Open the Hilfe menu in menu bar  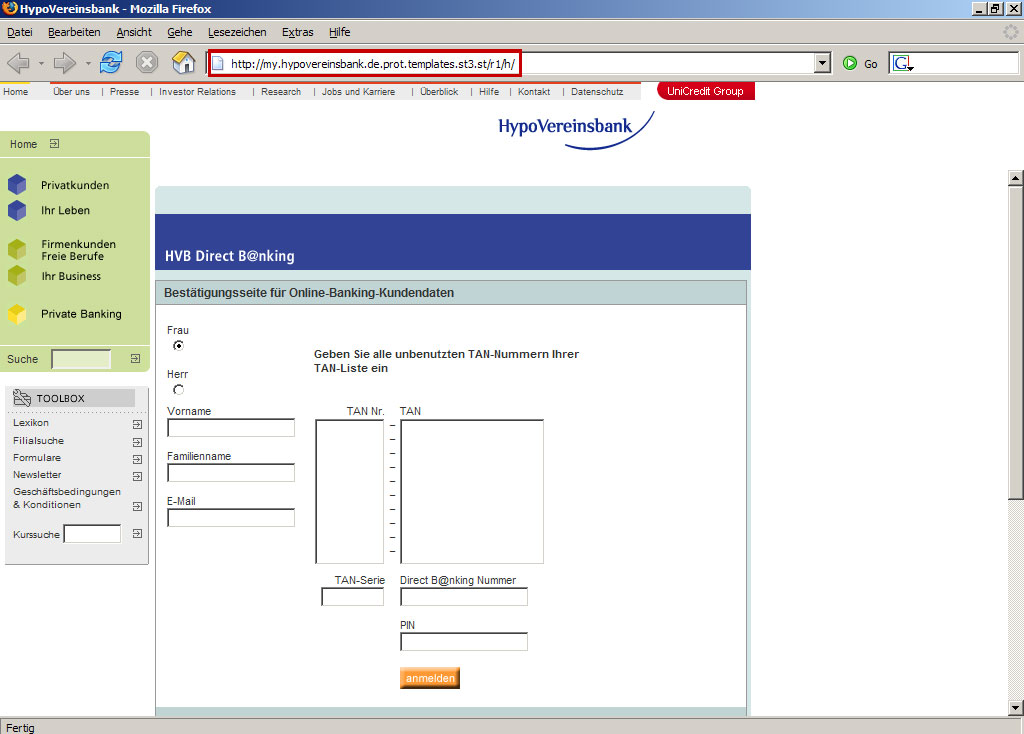tap(340, 32)
